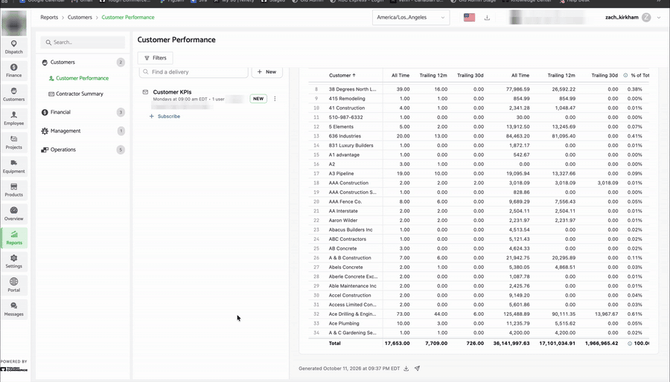Open the timezone America/Los_Angeles dropdown
Viewport: 670px width, 382px height.
coord(411,18)
